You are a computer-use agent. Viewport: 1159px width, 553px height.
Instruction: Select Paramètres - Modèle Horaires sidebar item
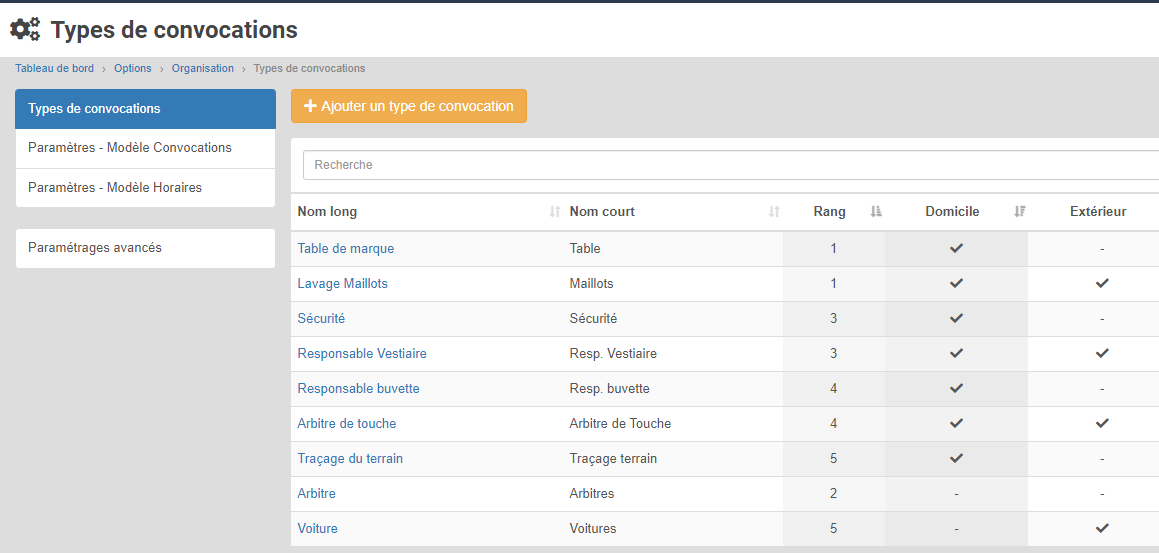coord(115,188)
